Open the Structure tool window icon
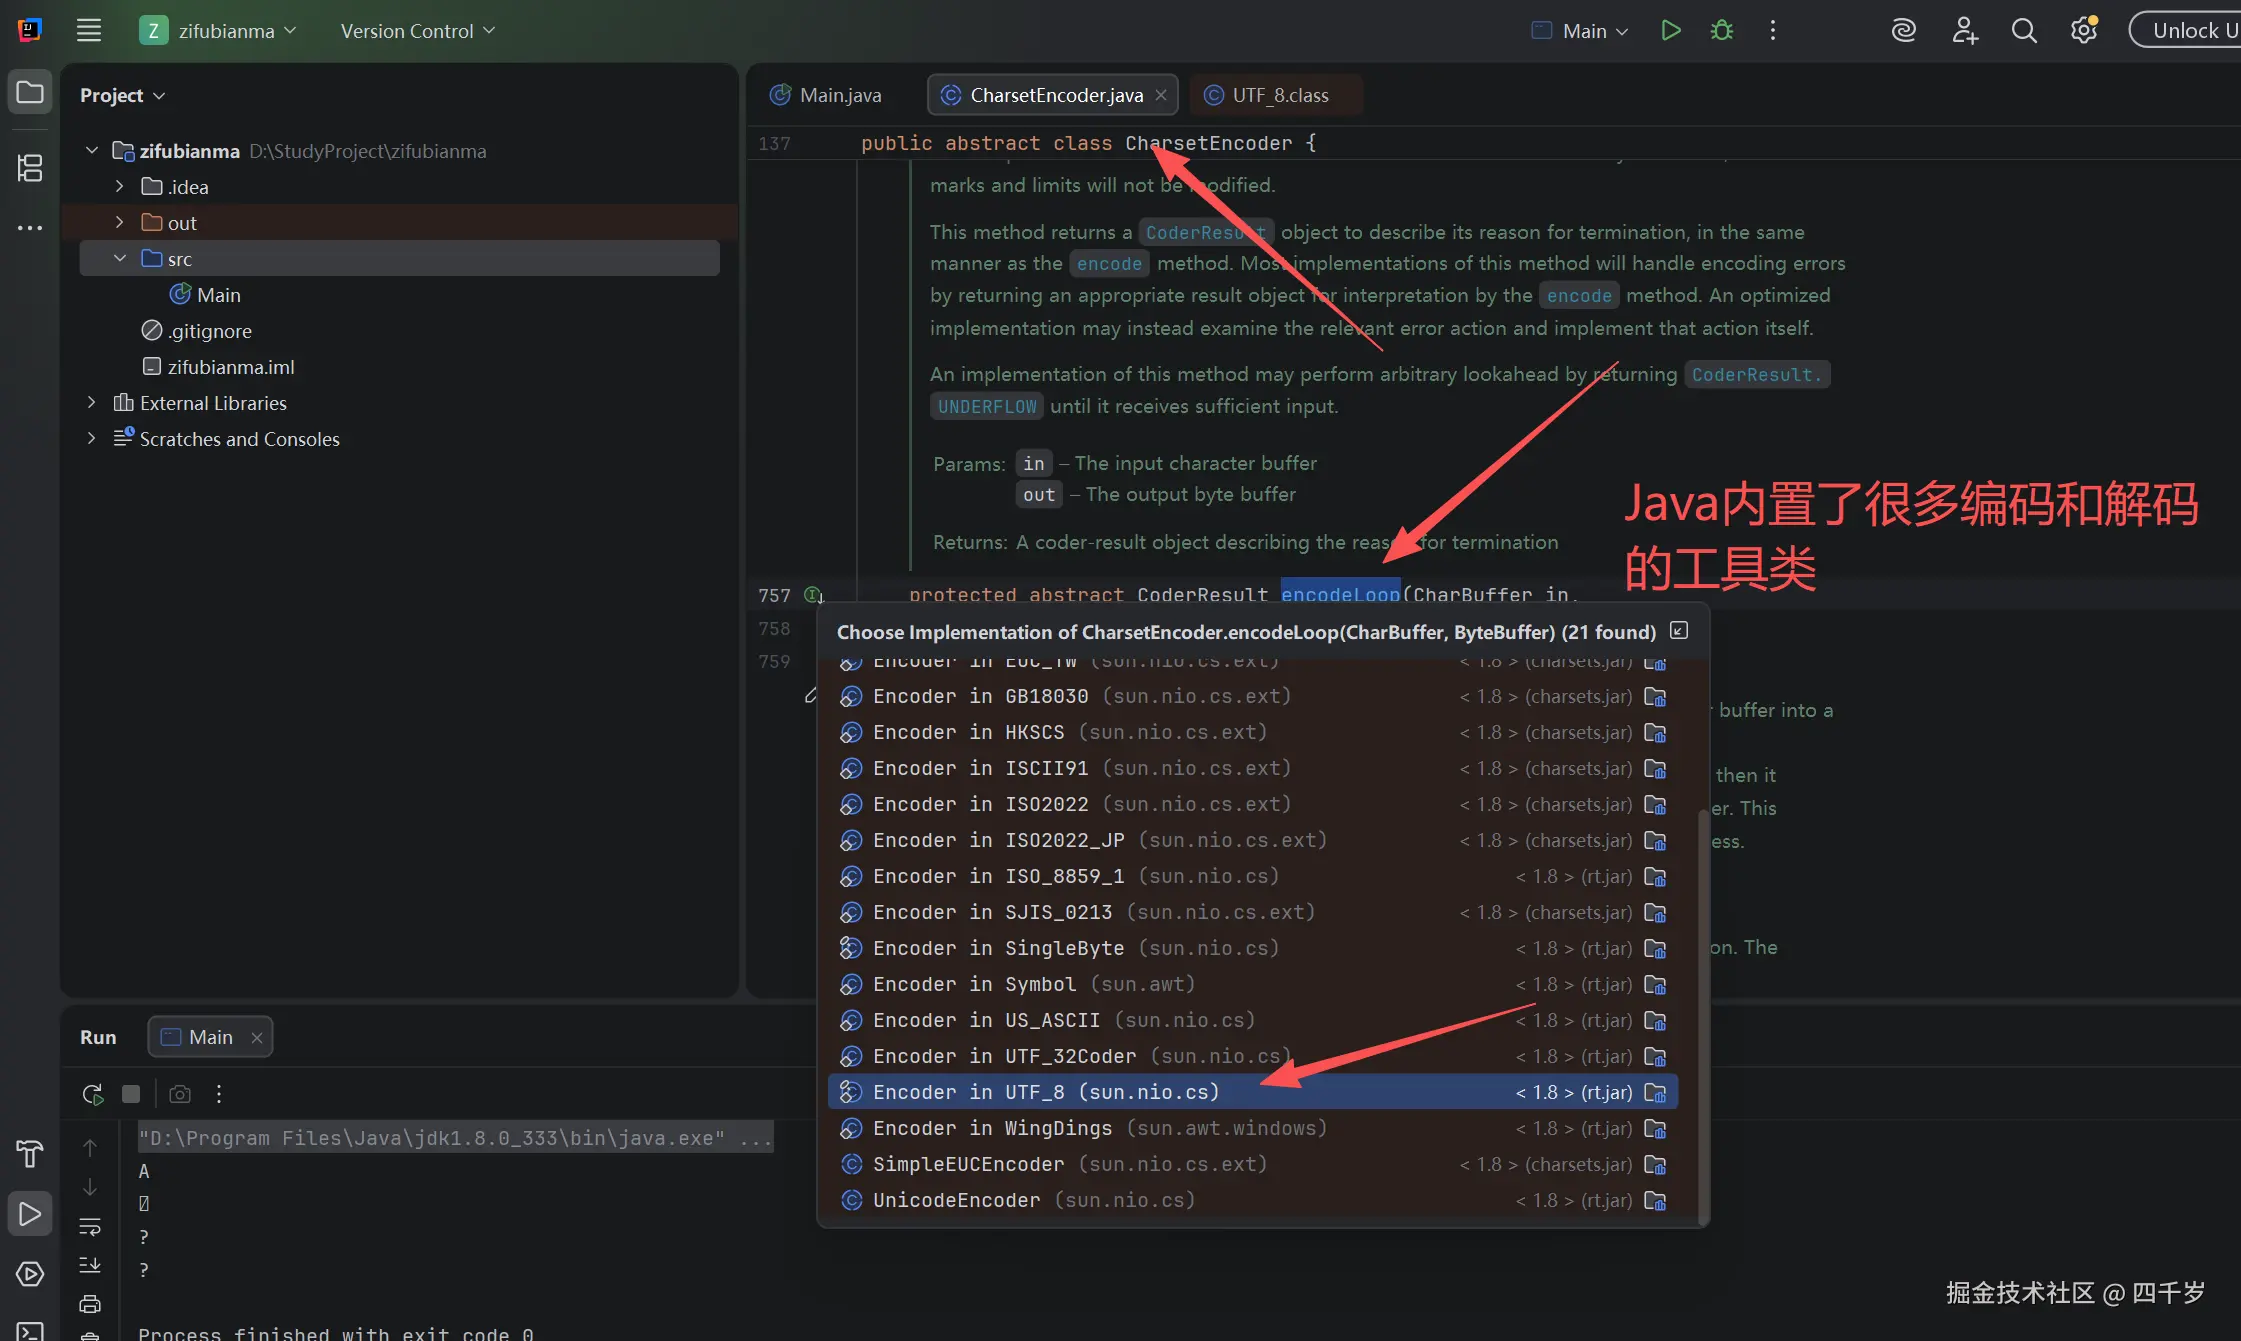Screen dimensions: 2241x1341 30,167
